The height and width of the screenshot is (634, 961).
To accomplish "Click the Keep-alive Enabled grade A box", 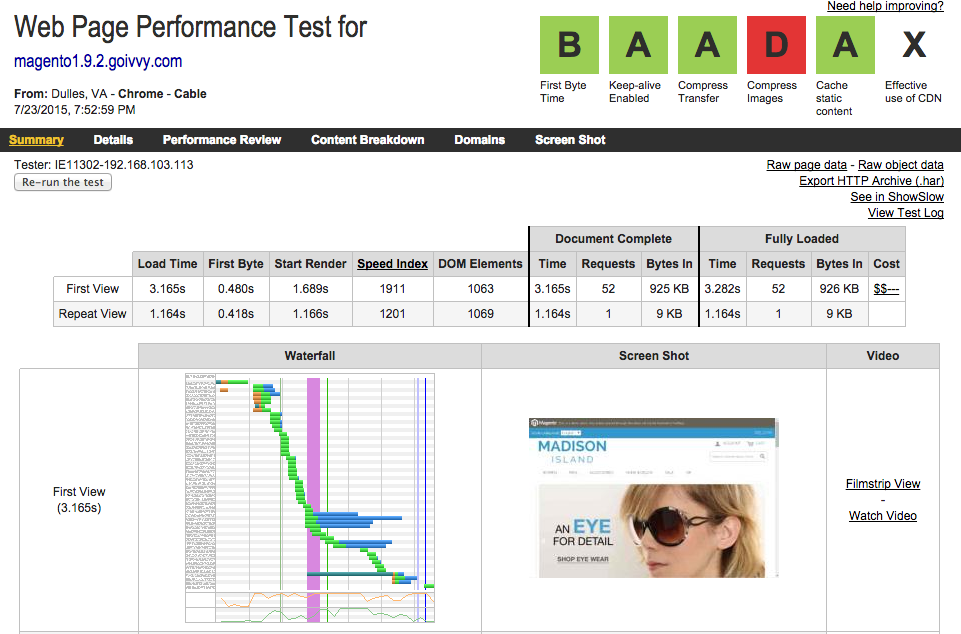I will click(638, 45).
